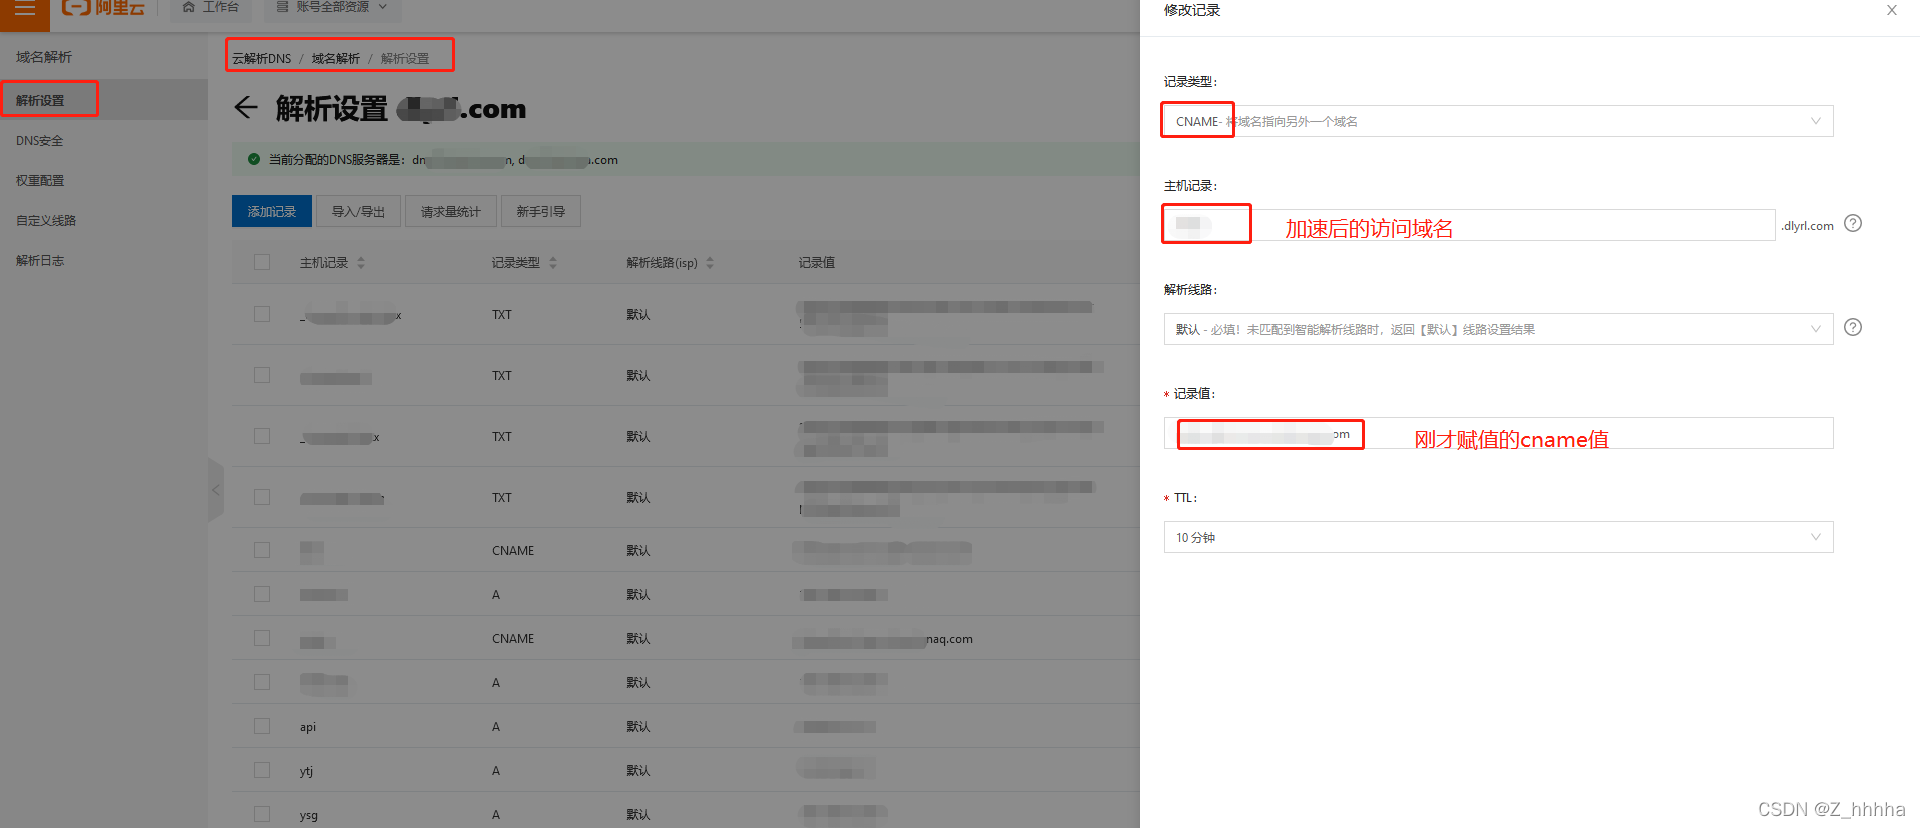Image resolution: width=1920 pixels, height=828 pixels.
Task: Tick the checkbox for the api record
Action: pos(262,726)
